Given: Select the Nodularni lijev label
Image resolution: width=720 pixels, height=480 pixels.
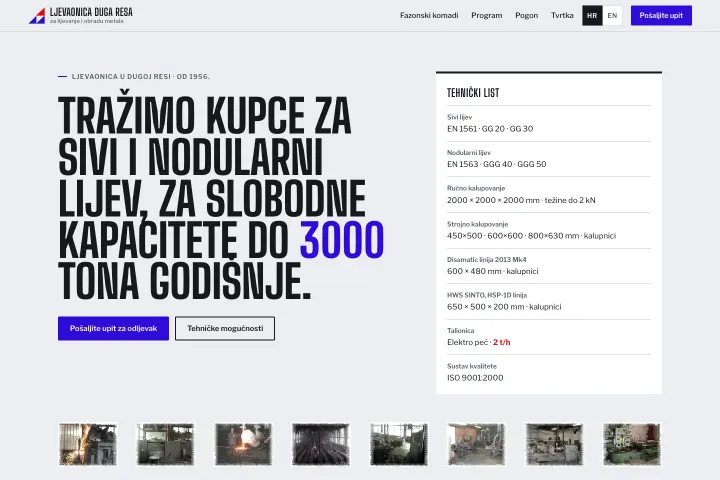Looking at the screenshot, I should 469,152.
